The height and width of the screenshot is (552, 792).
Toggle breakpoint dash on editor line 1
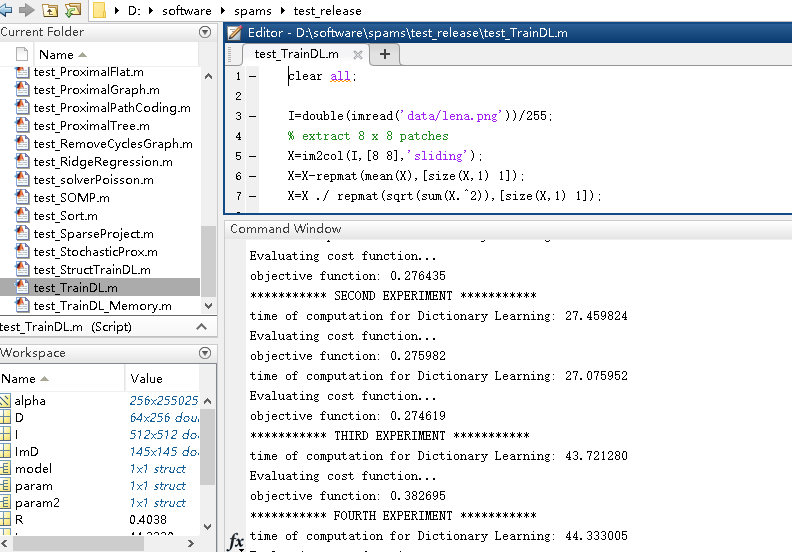click(253, 76)
